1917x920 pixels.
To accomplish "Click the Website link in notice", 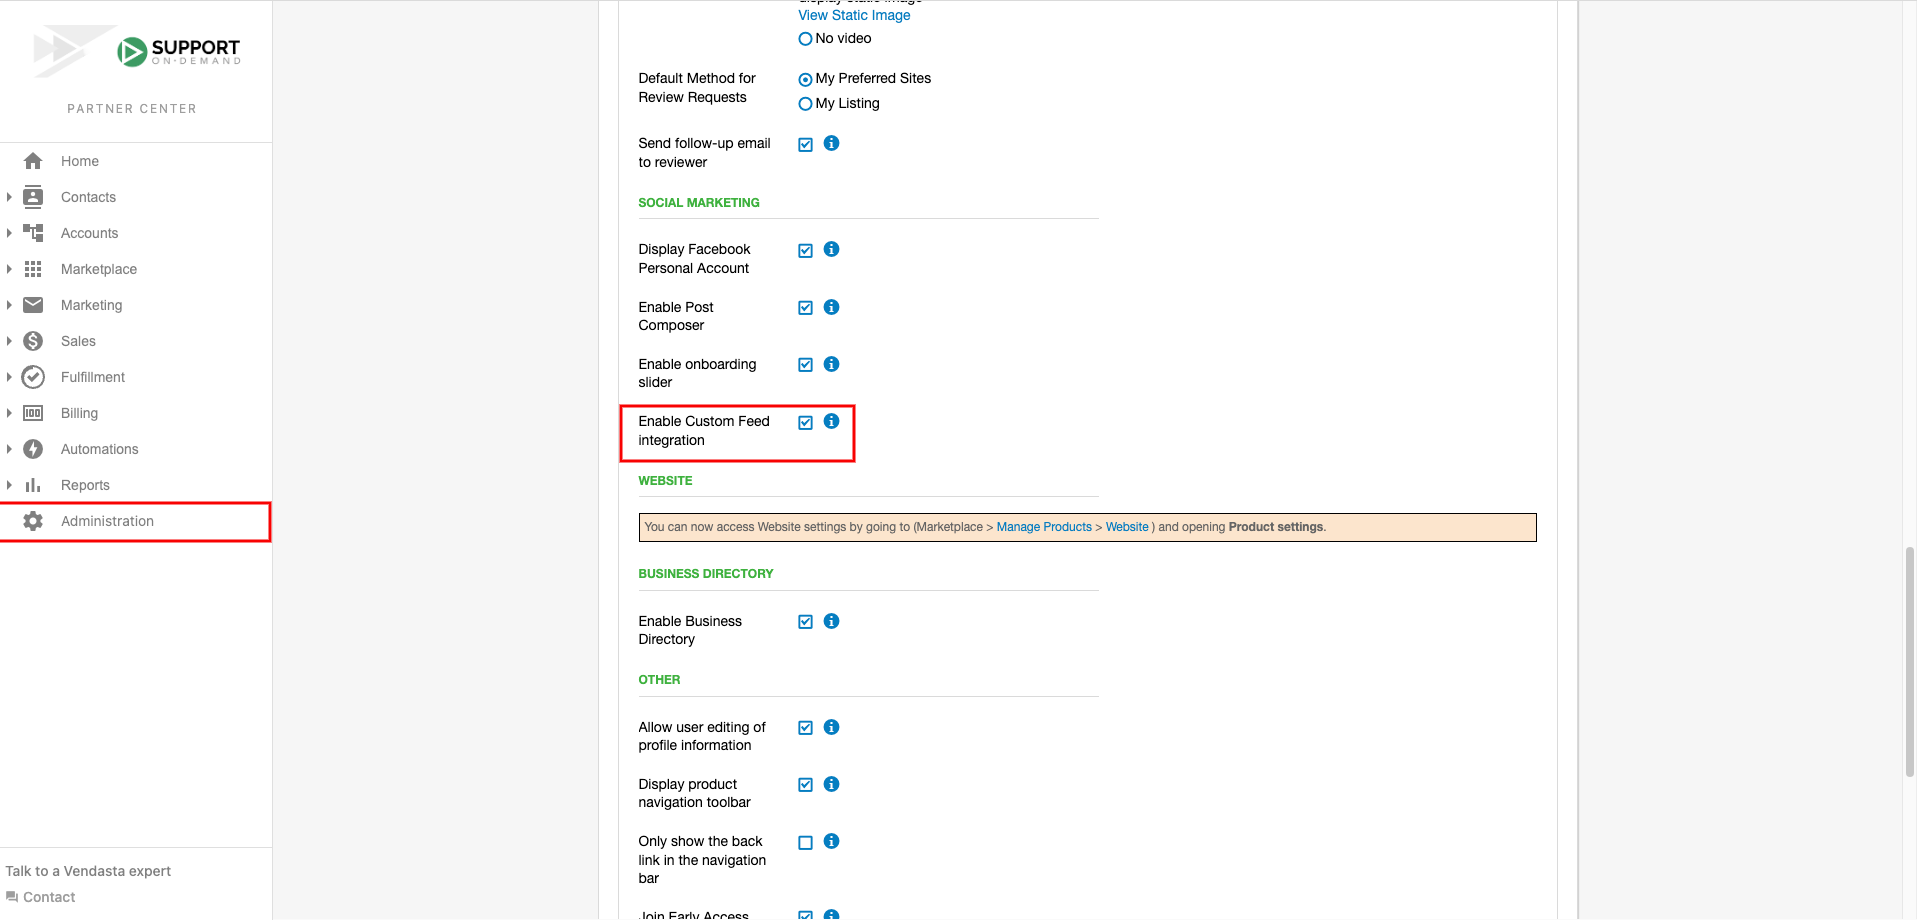I will (x=1127, y=527).
